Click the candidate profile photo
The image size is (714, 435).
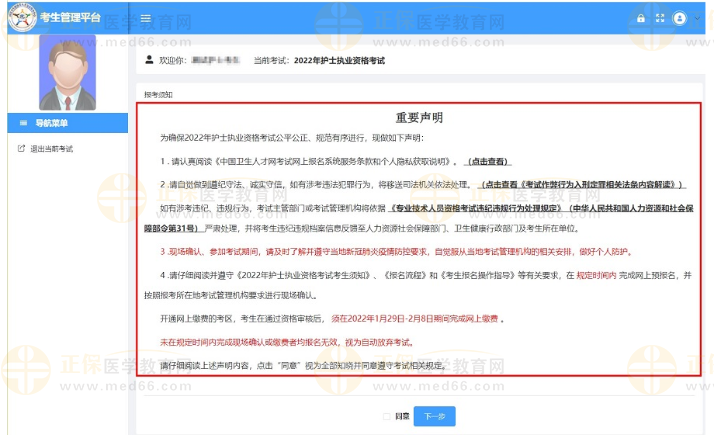coord(67,72)
